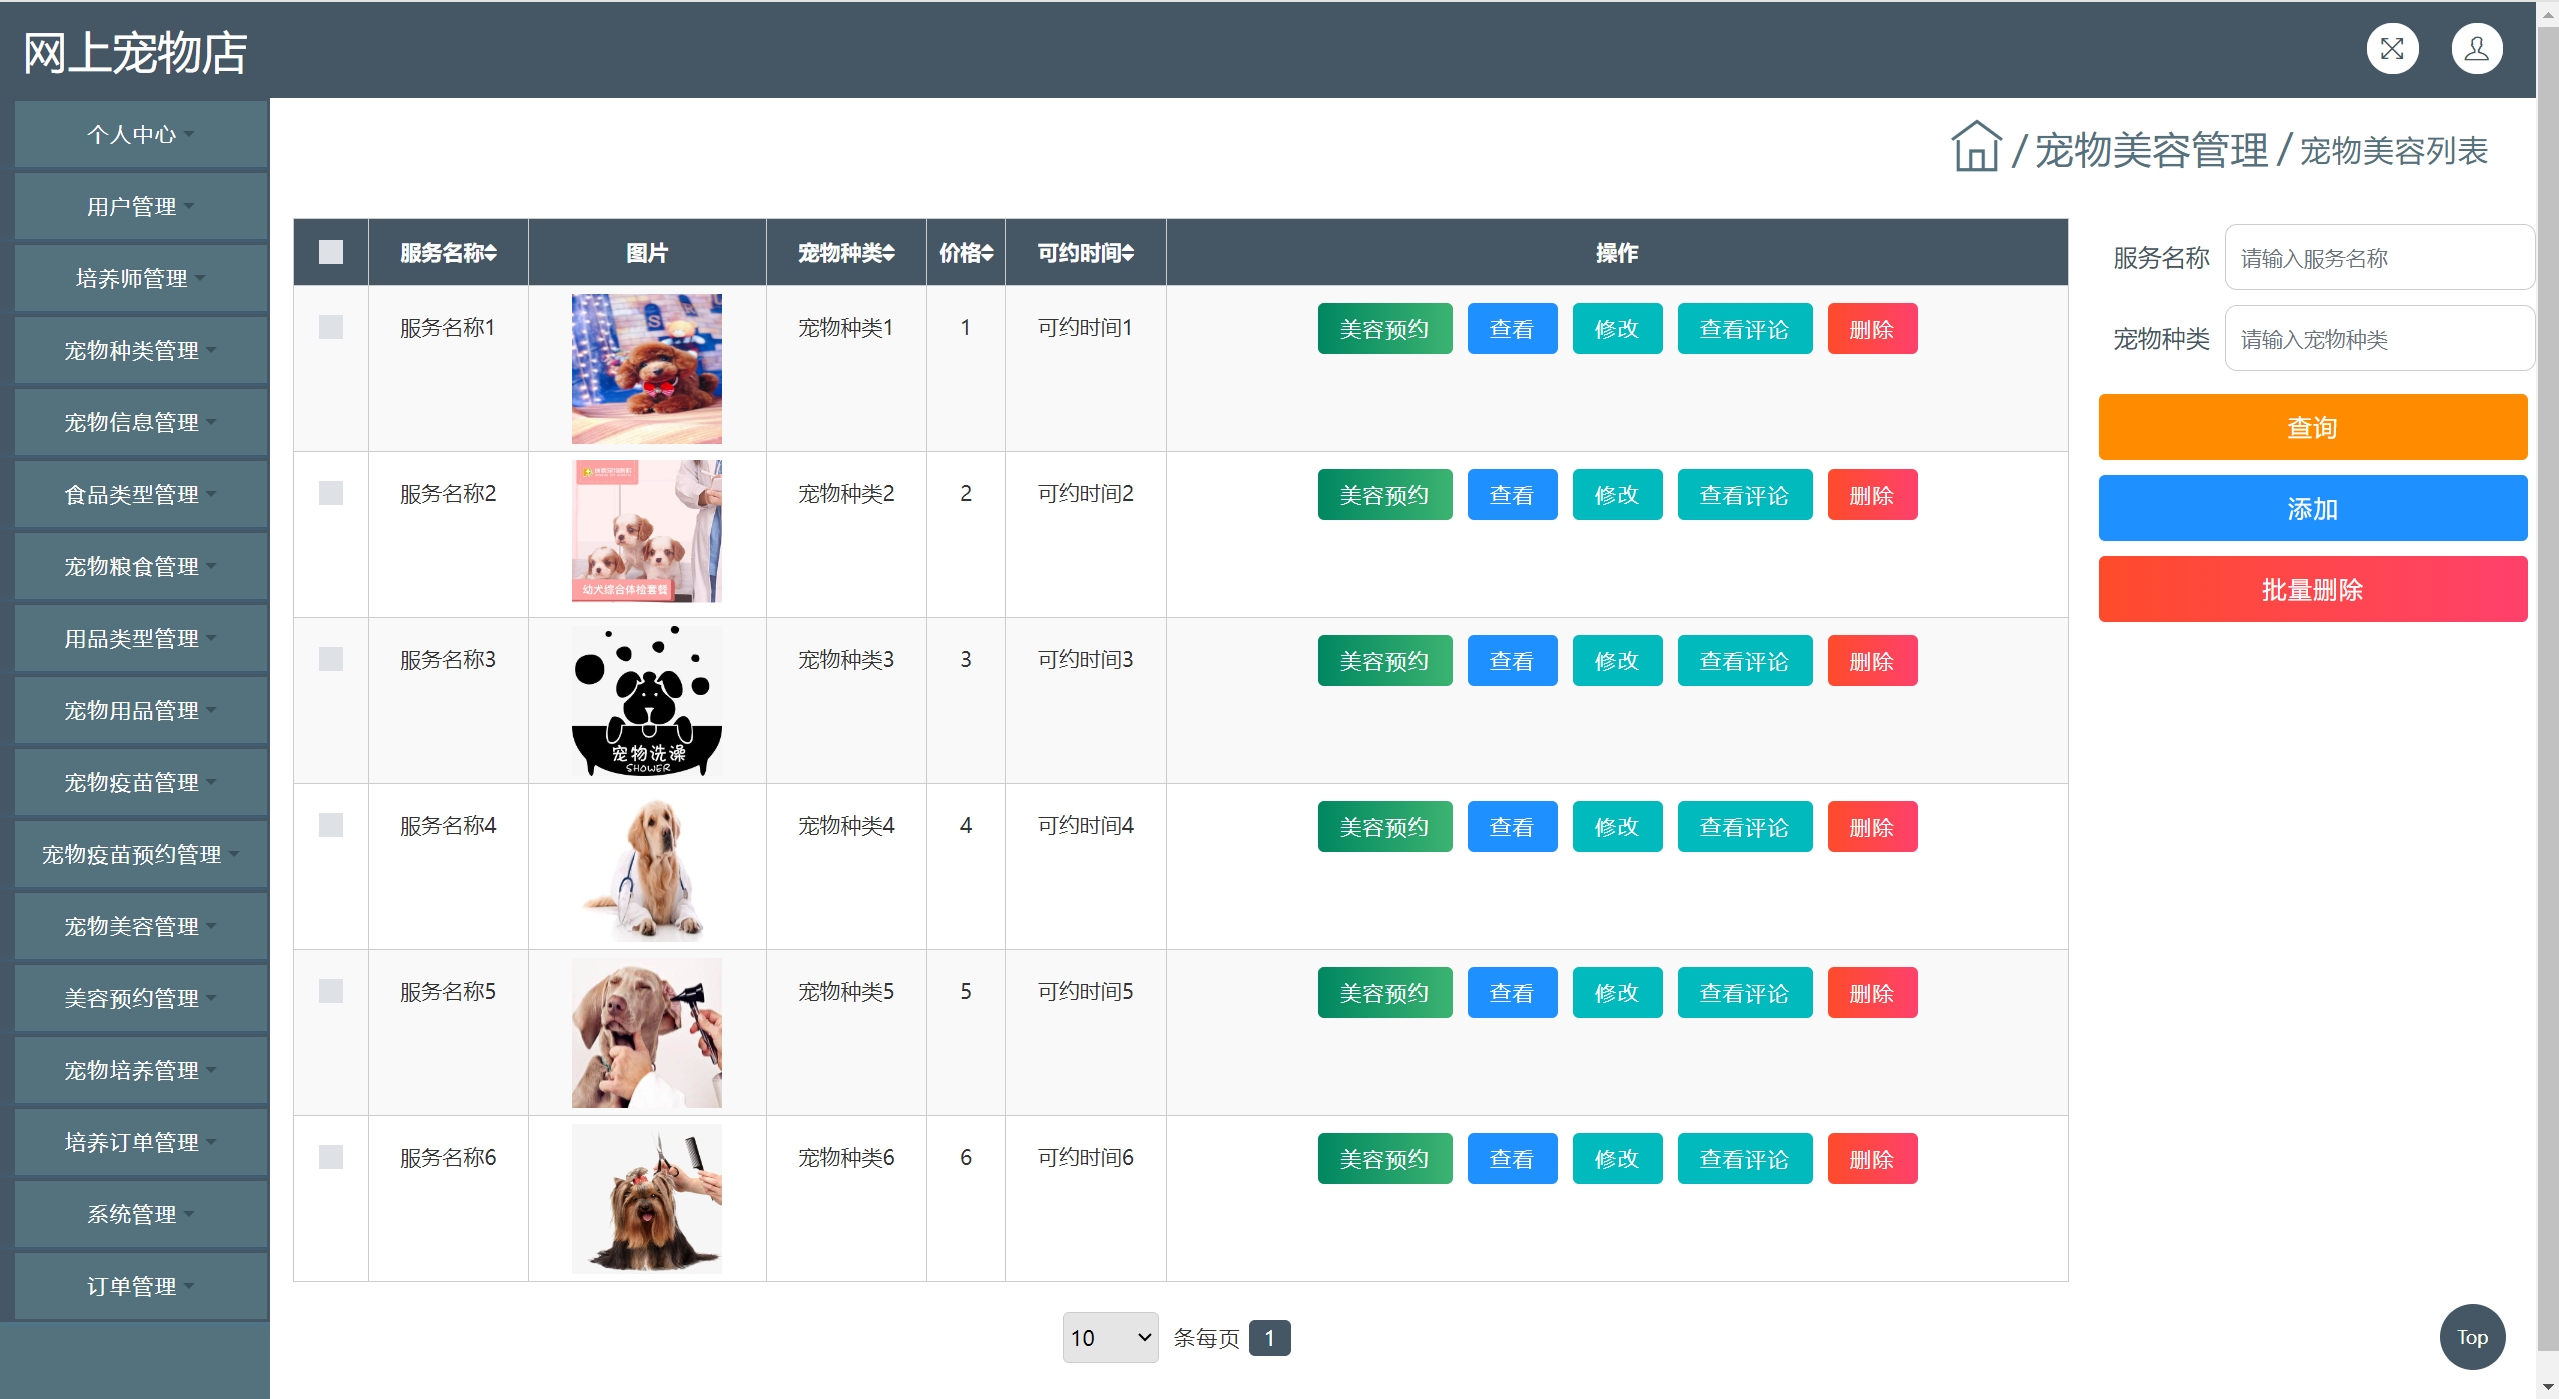Select the checkbox for 服务名称4 row
2559x1399 pixels.
331,825
